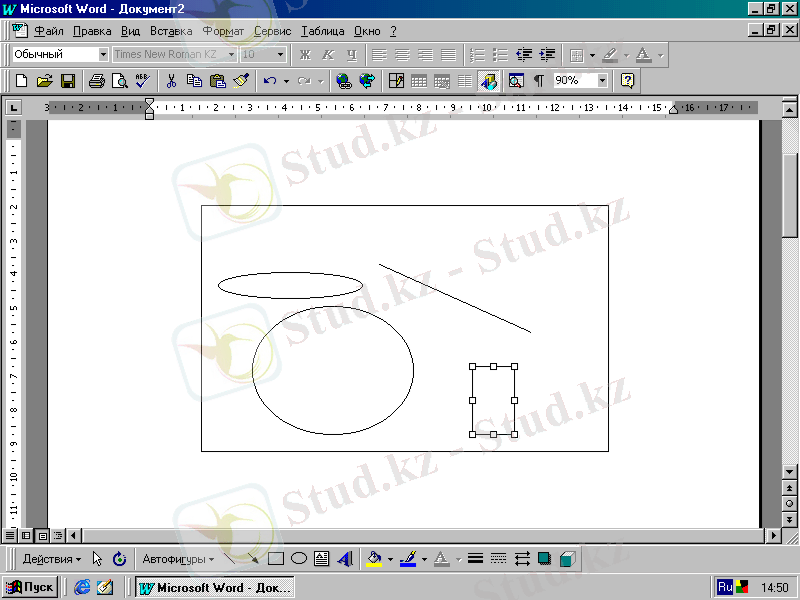Open the 3-D effects tool
Viewport: 800px width, 600px height.
pos(567,559)
